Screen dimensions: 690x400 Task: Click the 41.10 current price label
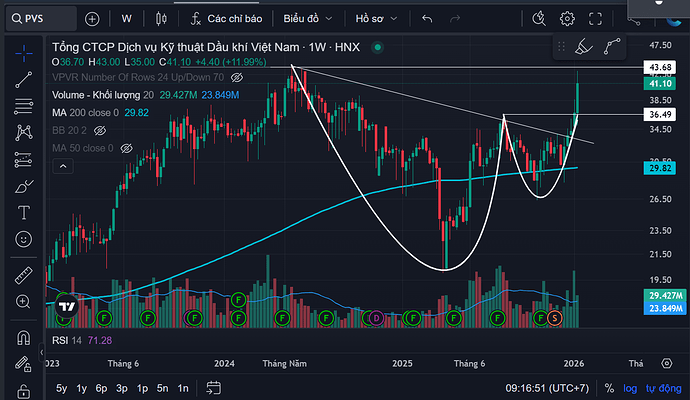coord(660,84)
